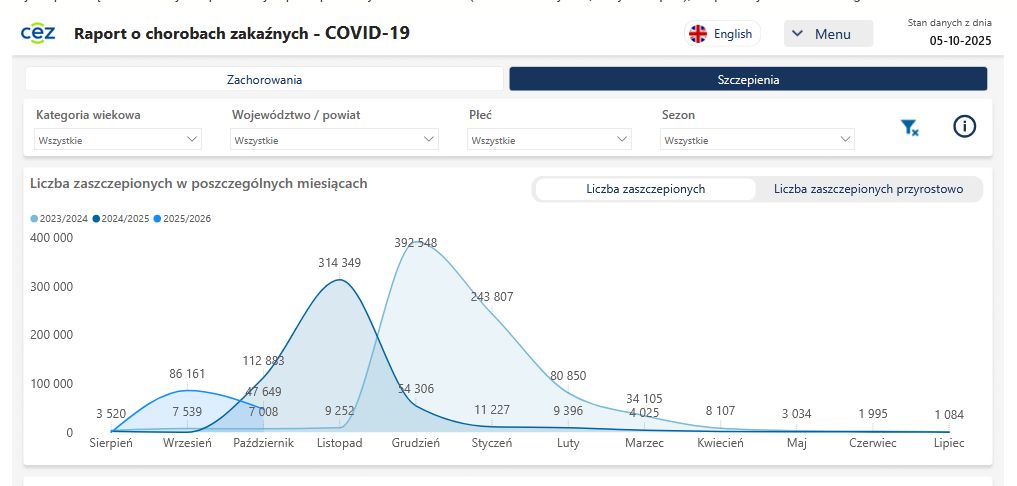
Task: Click the 392 548 peak data label
Action: [x=416, y=243]
